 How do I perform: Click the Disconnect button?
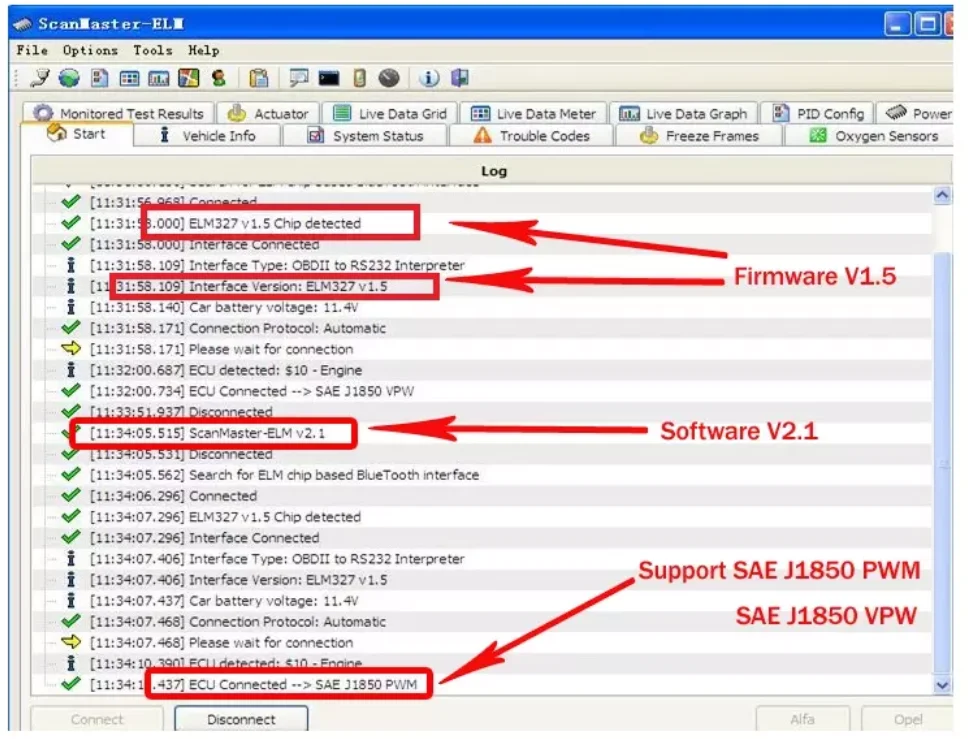tap(241, 719)
